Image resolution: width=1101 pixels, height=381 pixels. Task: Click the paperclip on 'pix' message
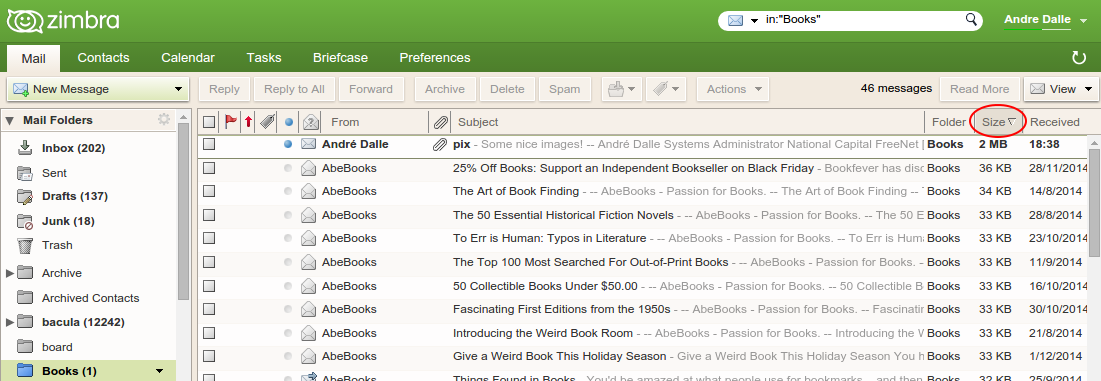(x=440, y=145)
